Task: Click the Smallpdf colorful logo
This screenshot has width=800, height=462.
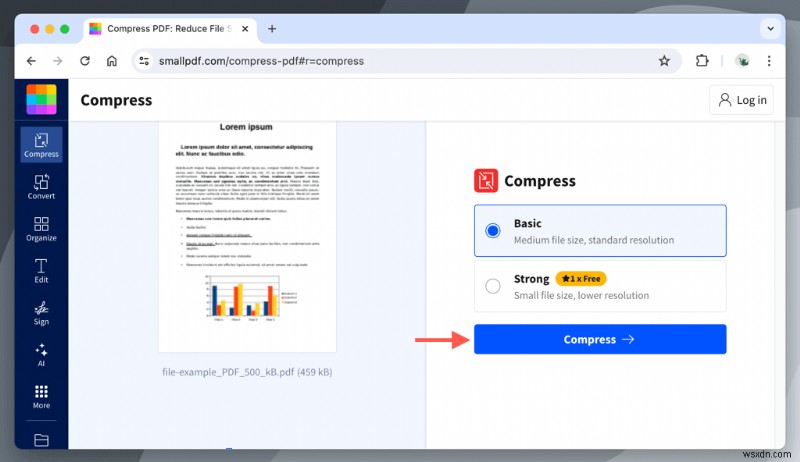Action: [41, 99]
